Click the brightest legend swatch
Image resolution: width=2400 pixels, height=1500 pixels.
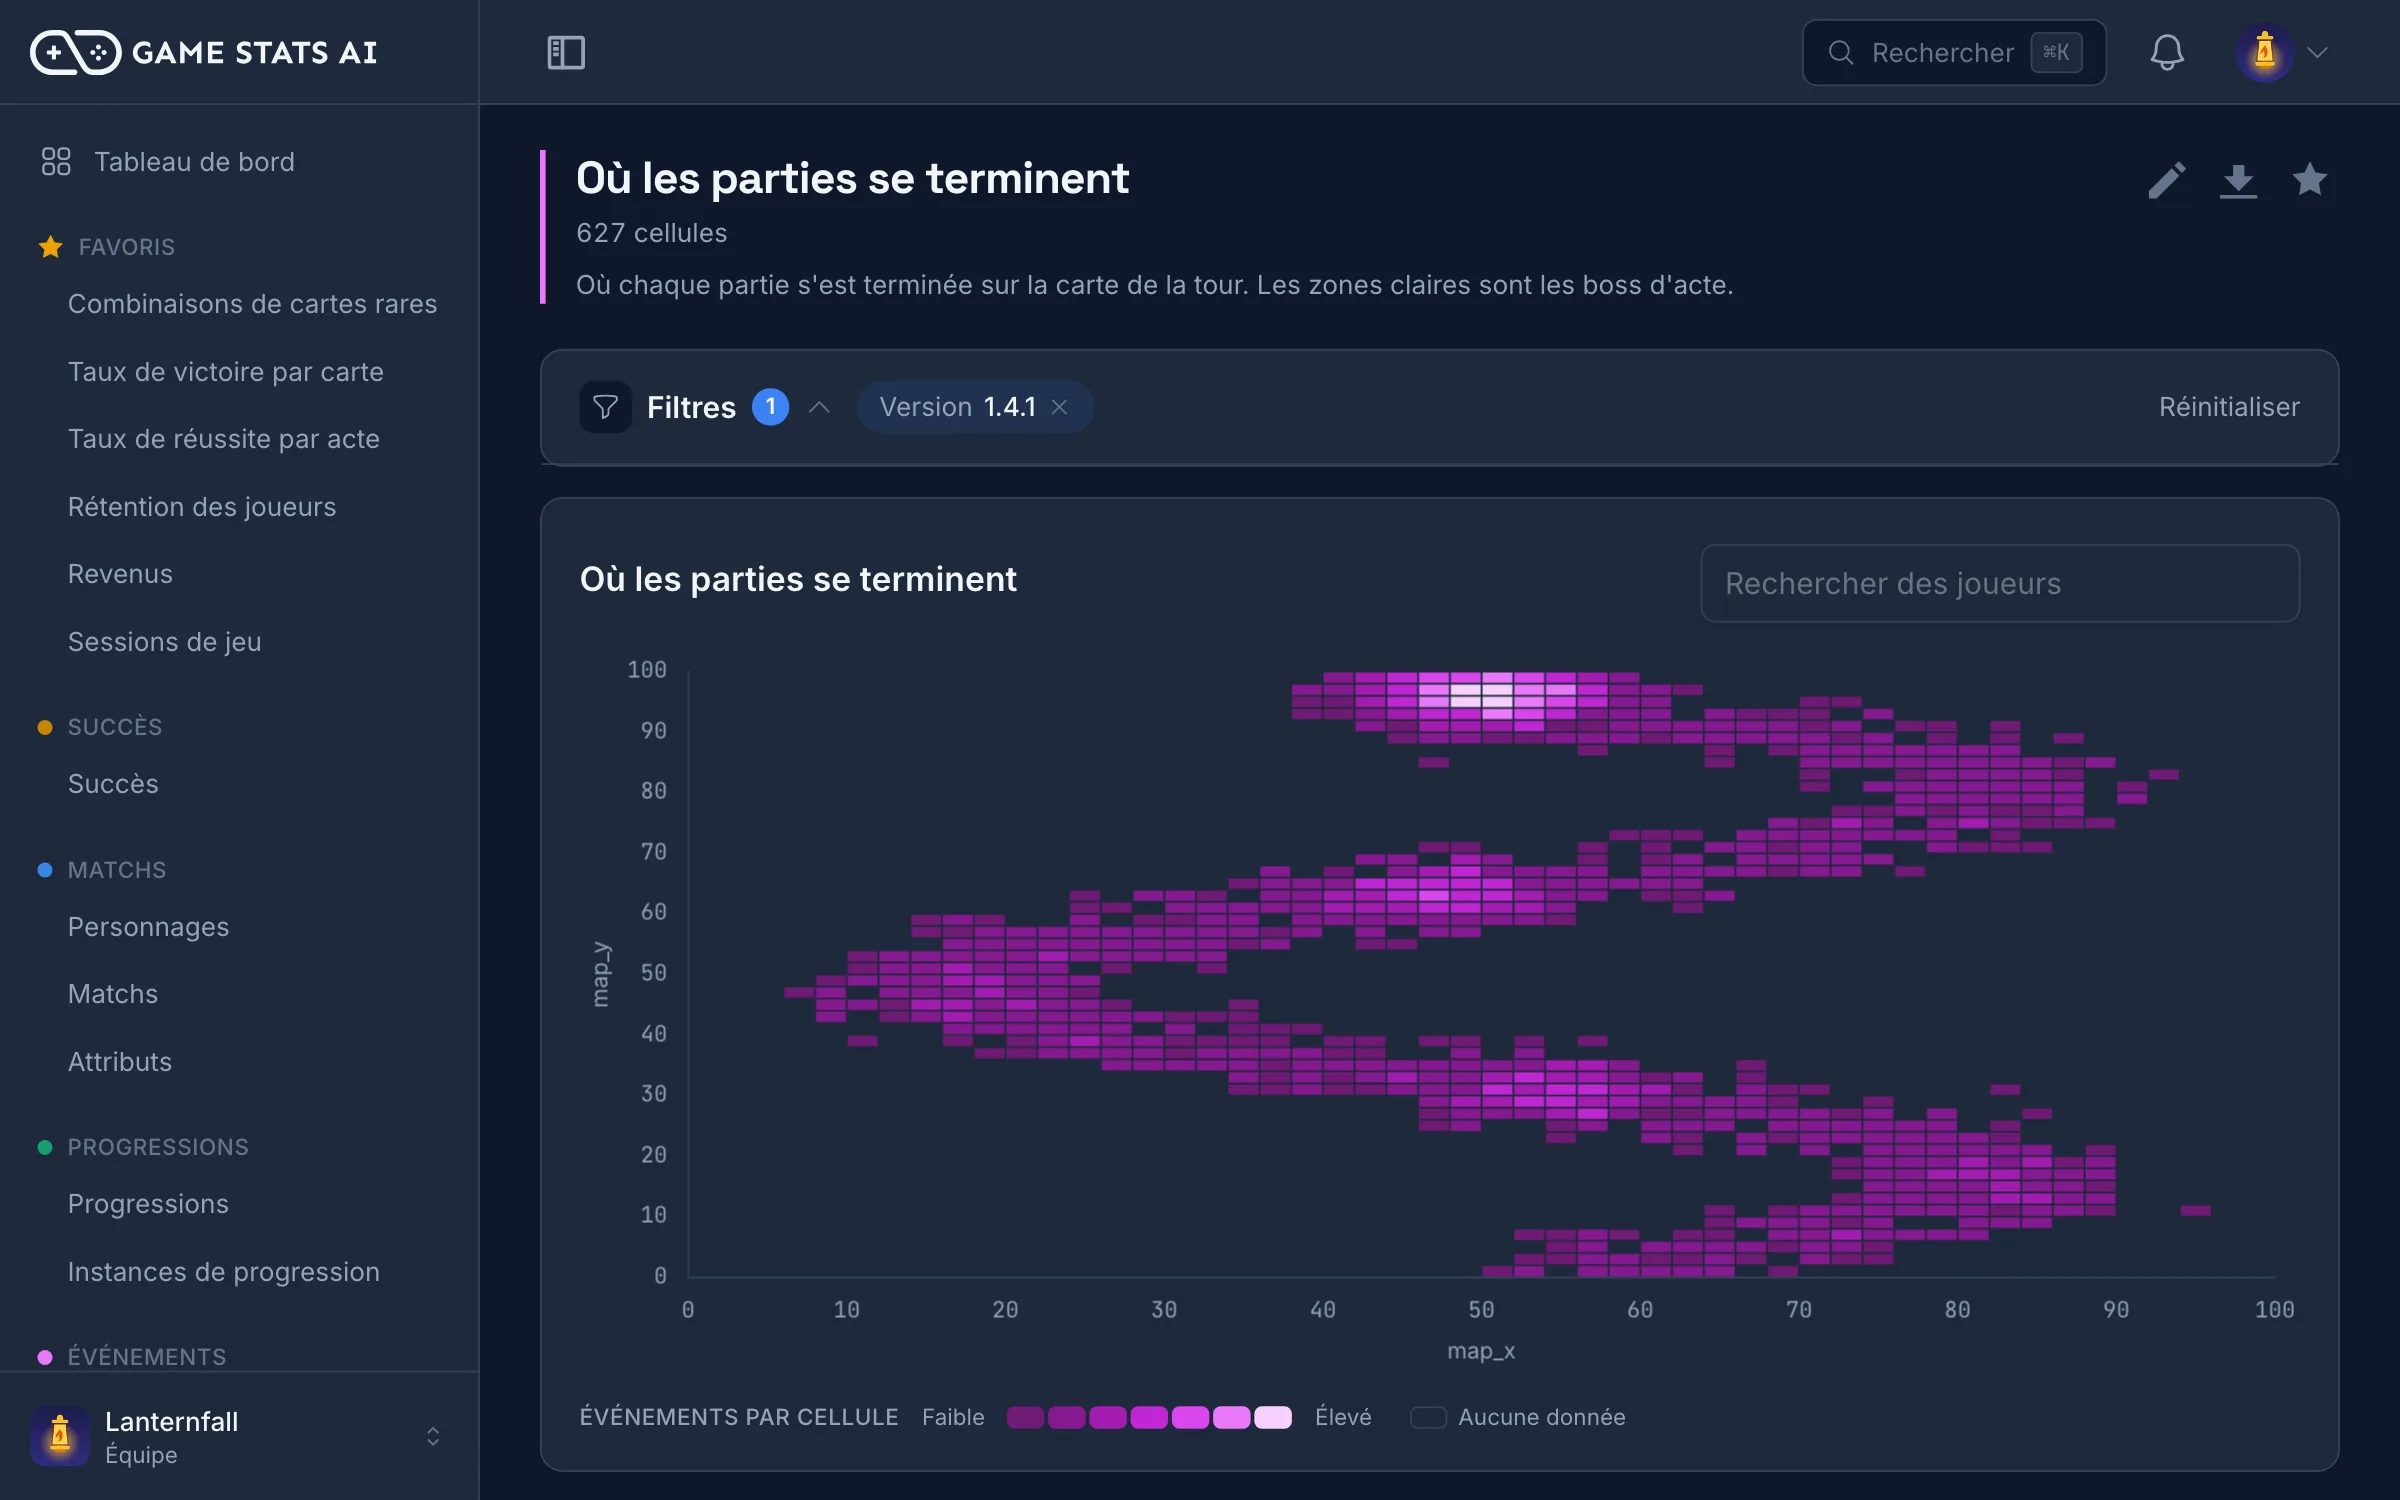tap(1272, 1417)
